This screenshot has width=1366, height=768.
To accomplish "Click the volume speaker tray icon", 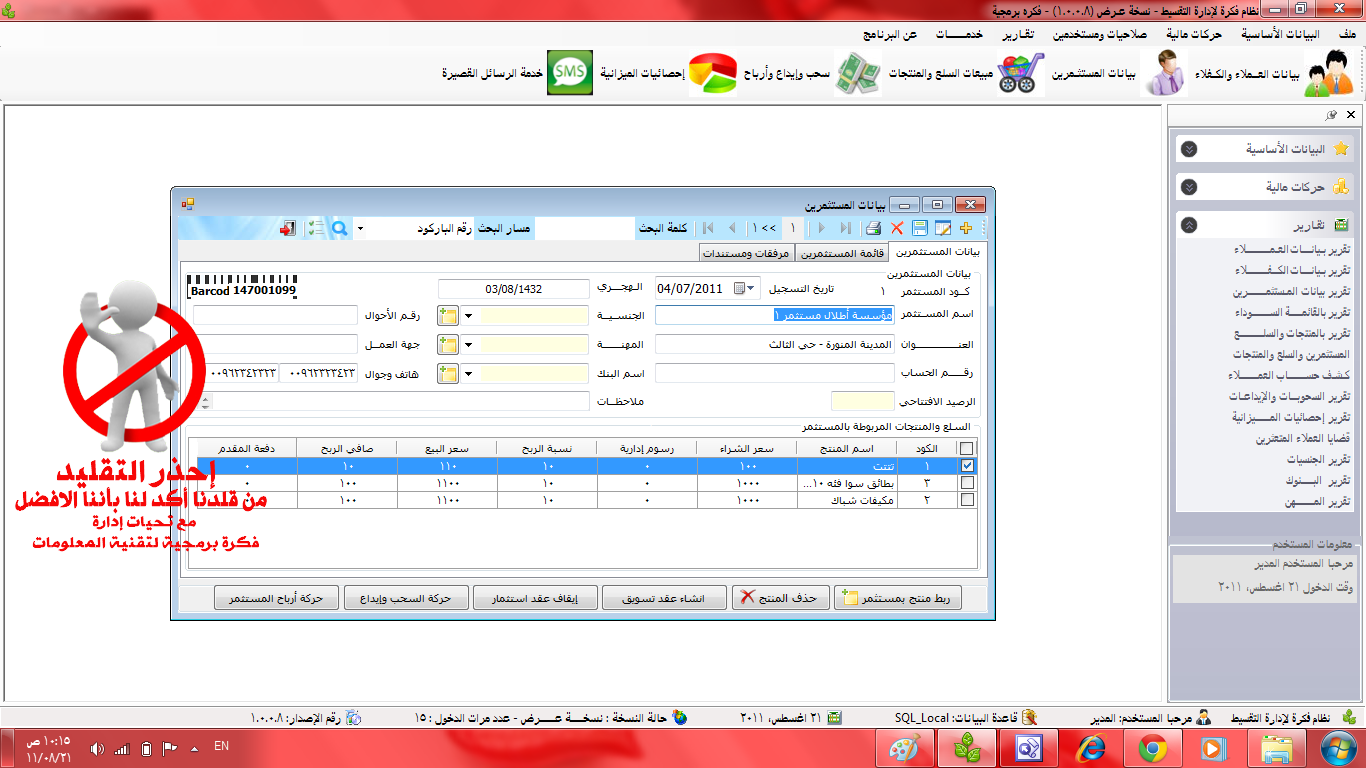I will pyautogui.click(x=97, y=748).
